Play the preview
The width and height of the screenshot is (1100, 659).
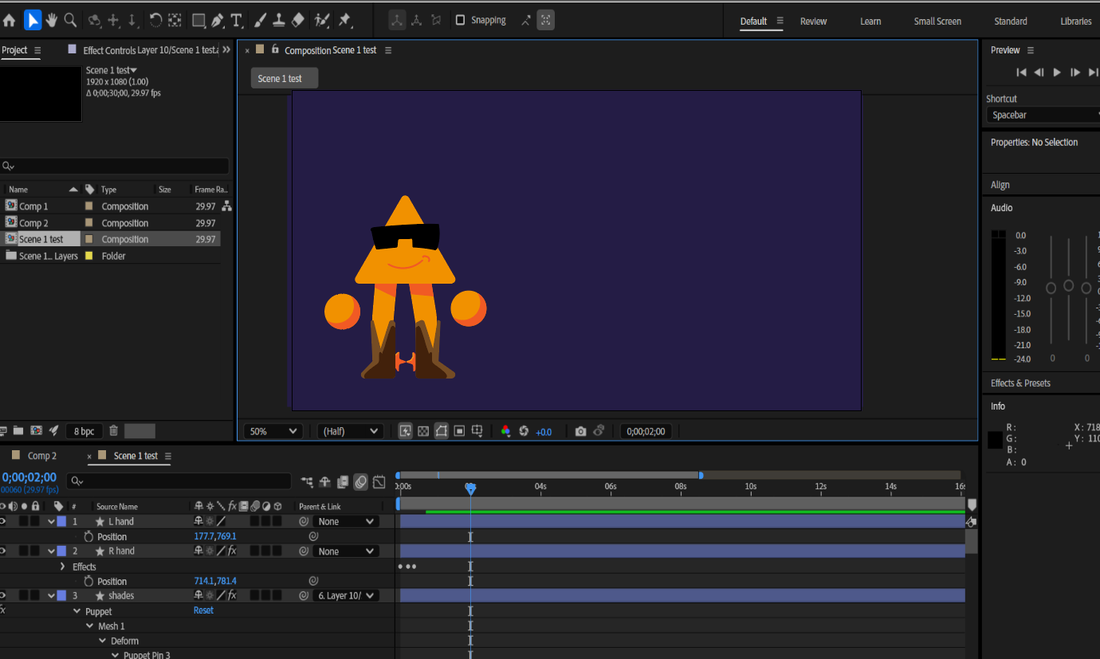1057,72
